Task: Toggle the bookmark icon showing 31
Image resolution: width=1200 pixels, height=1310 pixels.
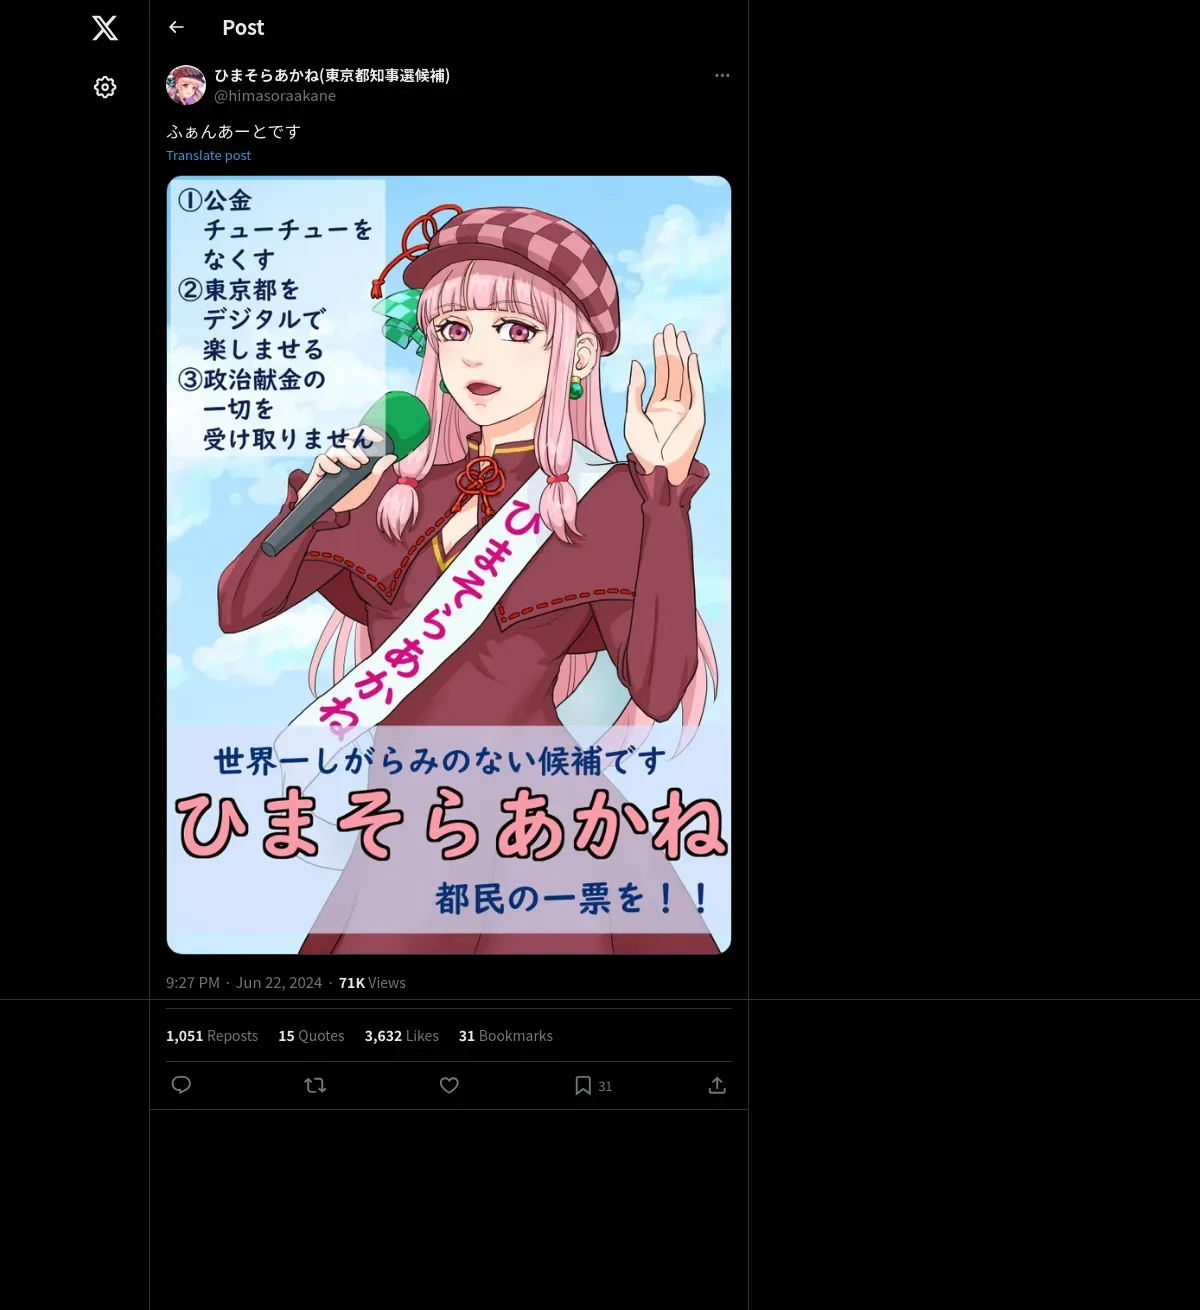Action: (x=592, y=1085)
